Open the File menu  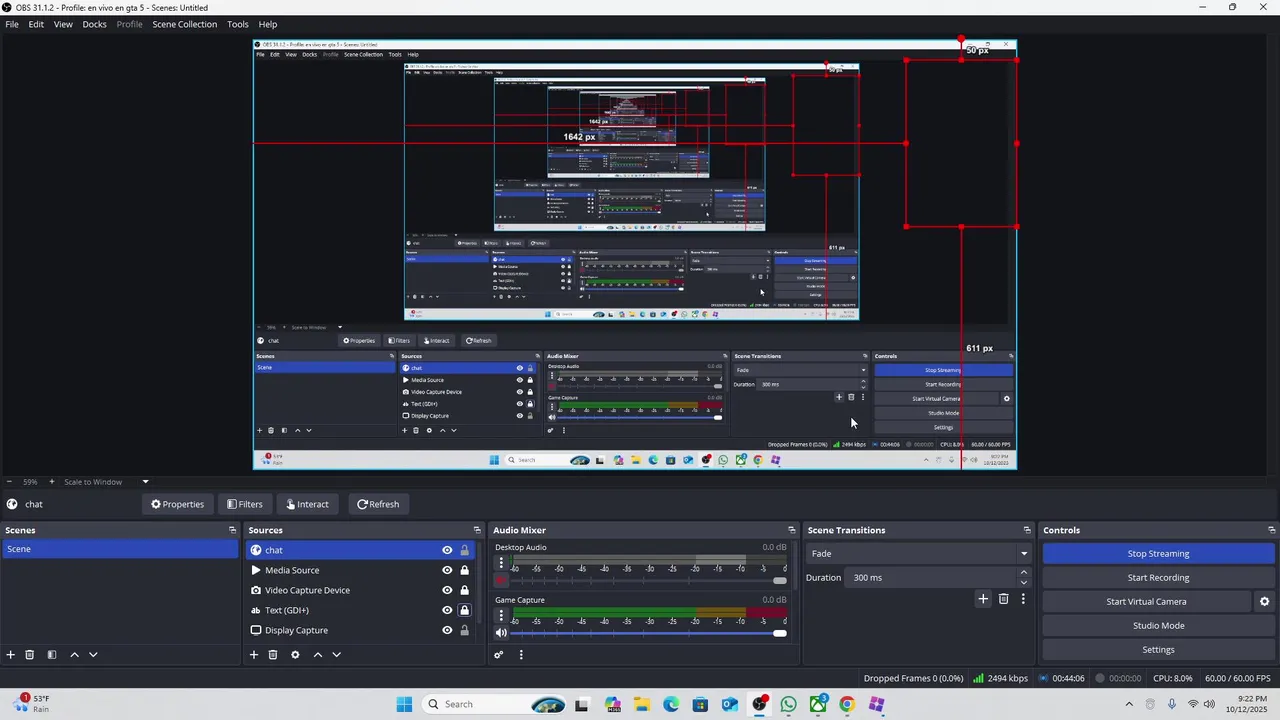[12, 24]
